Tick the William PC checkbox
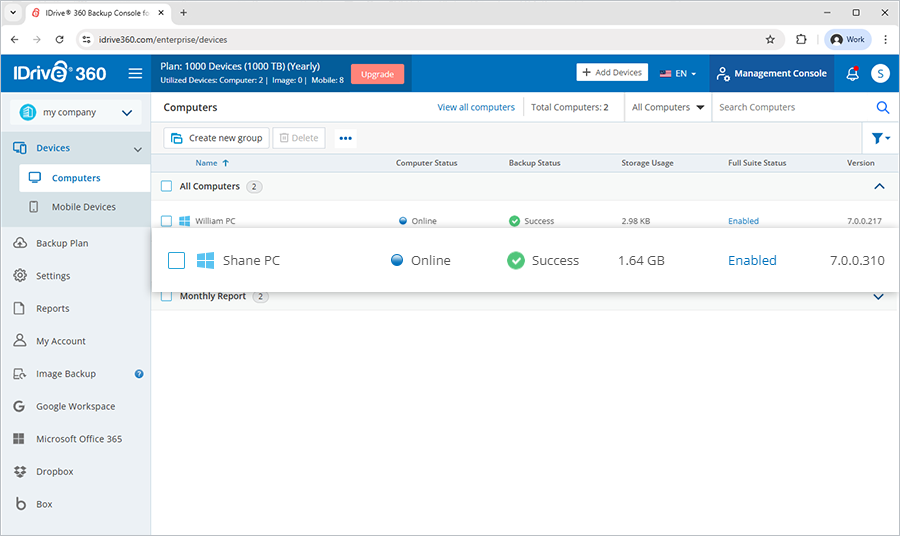Image resolution: width=900 pixels, height=536 pixels. [167, 221]
